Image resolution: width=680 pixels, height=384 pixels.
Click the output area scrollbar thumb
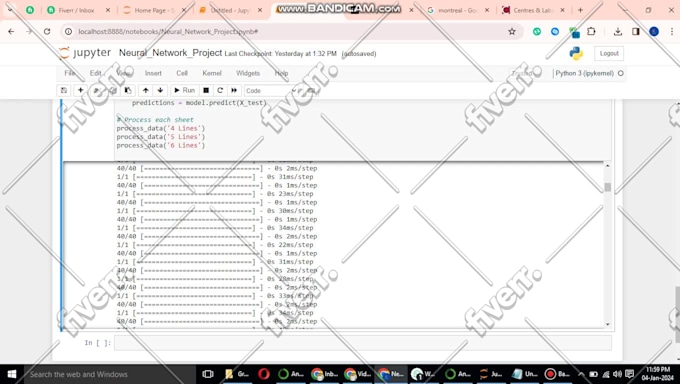pos(608,187)
